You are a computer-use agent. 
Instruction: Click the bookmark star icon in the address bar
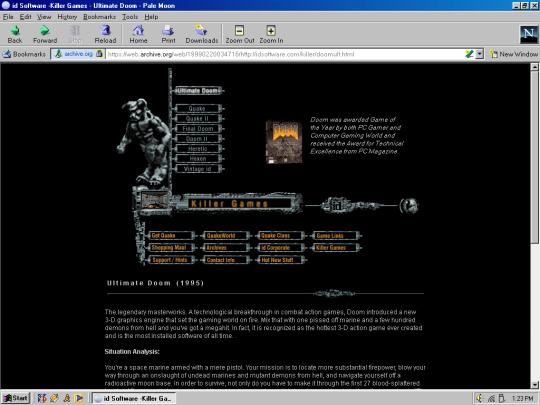click(469, 54)
